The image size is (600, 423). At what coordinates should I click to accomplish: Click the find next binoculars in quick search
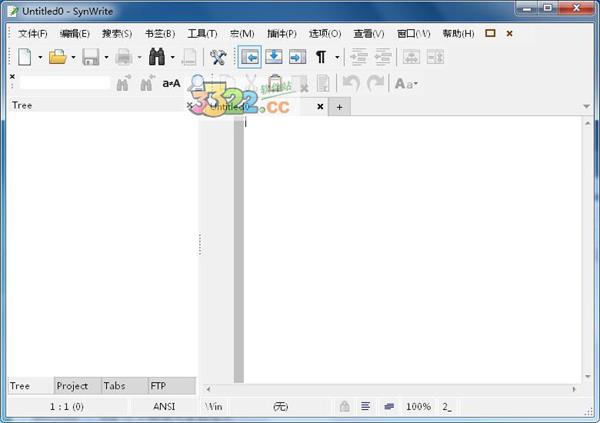[123, 83]
